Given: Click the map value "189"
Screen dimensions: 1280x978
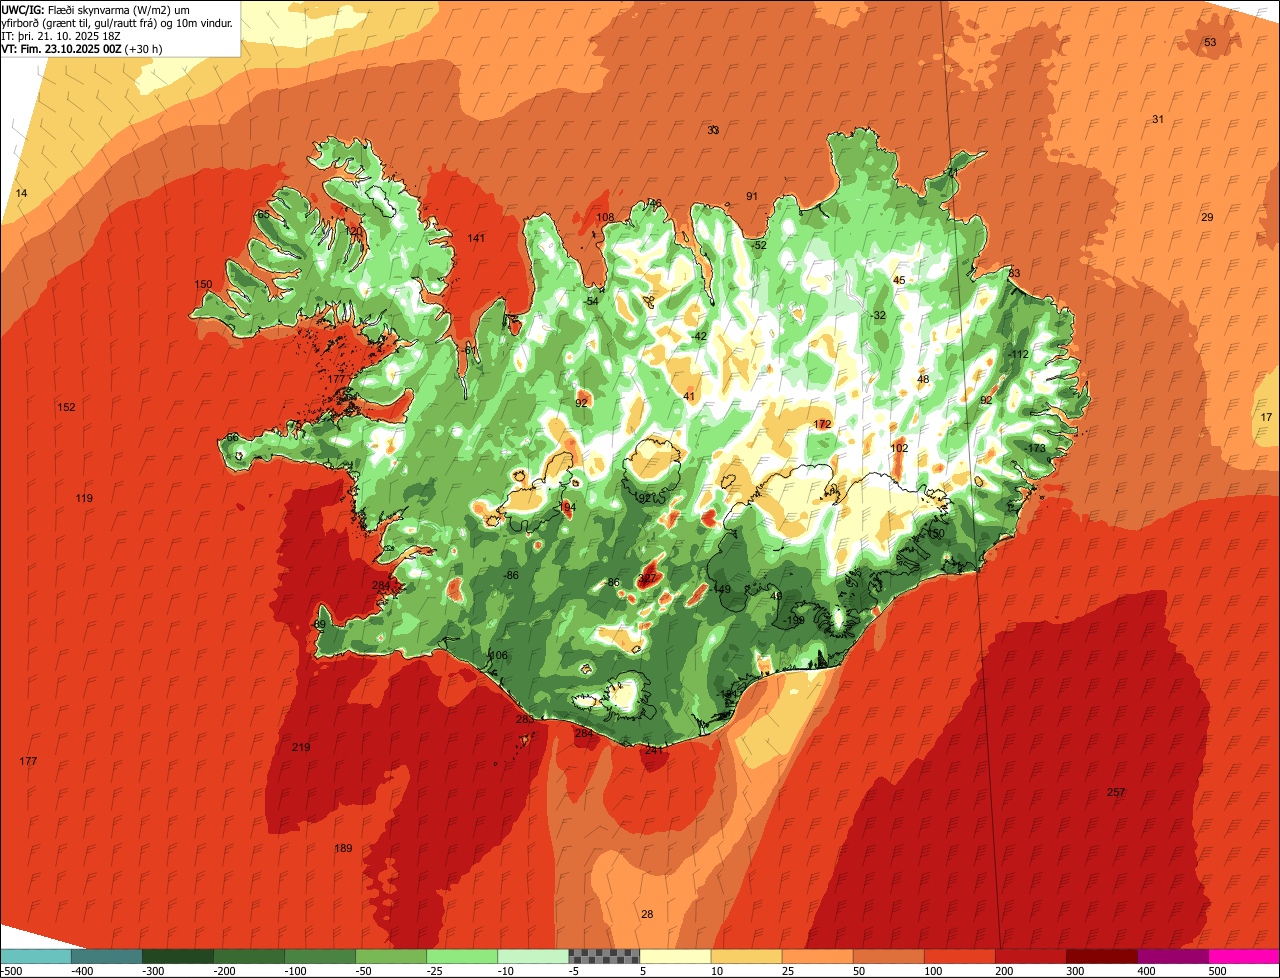Looking at the screenshot, I should 343,848.
